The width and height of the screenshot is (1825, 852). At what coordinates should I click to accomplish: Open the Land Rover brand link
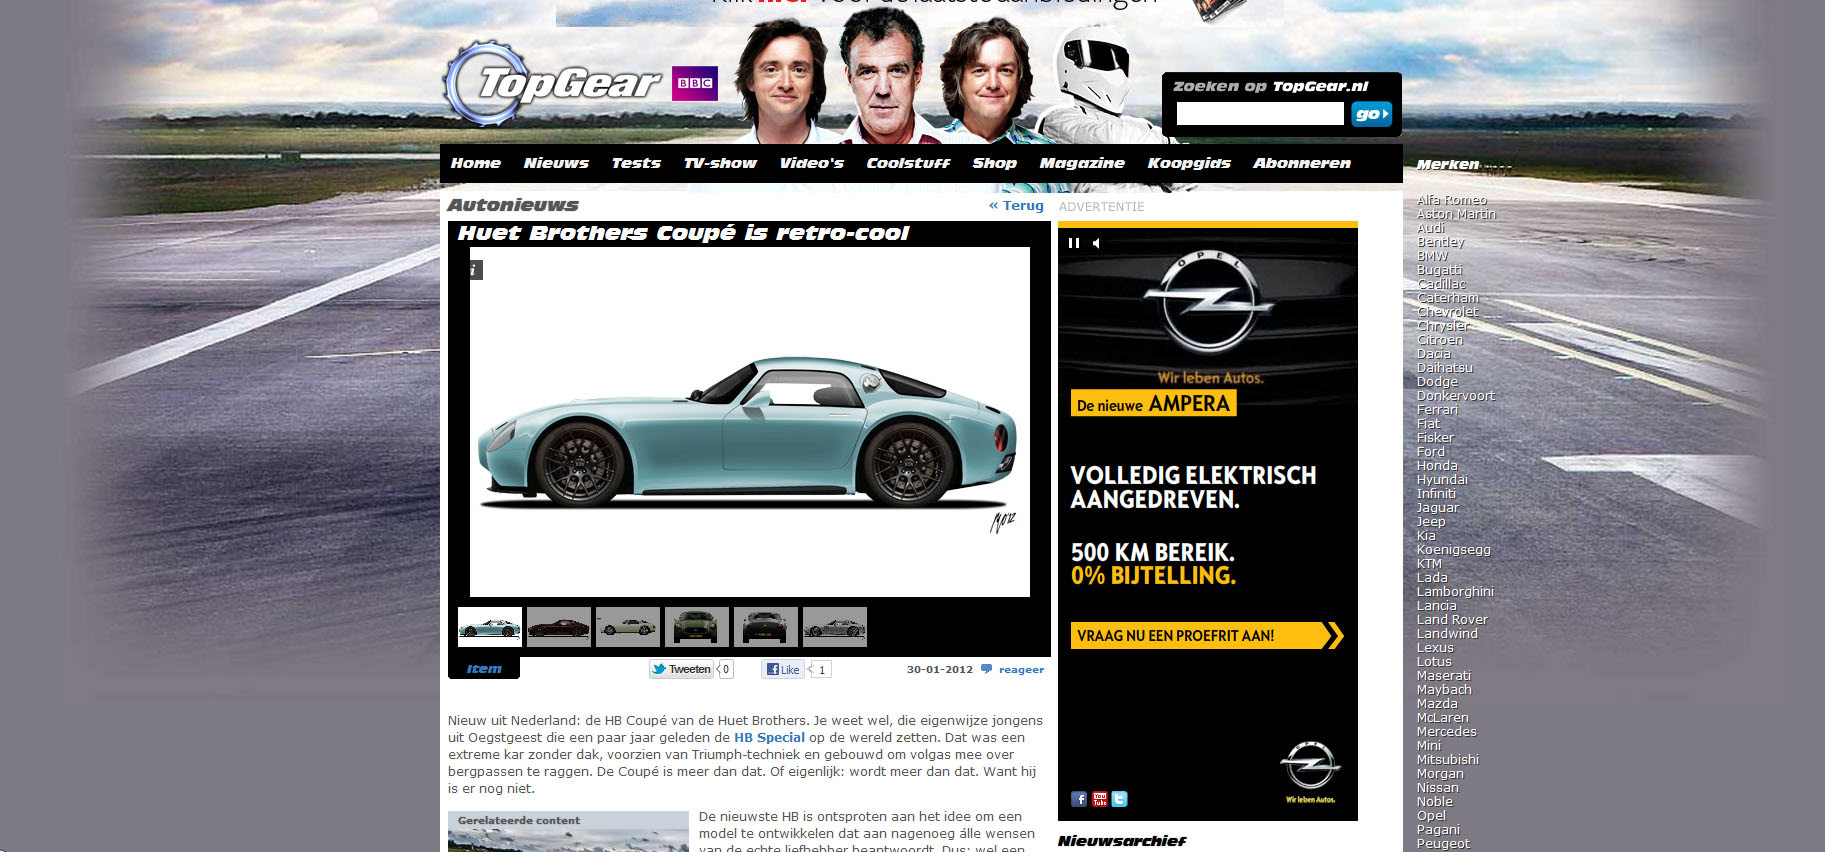click(x=1452, y=620)
